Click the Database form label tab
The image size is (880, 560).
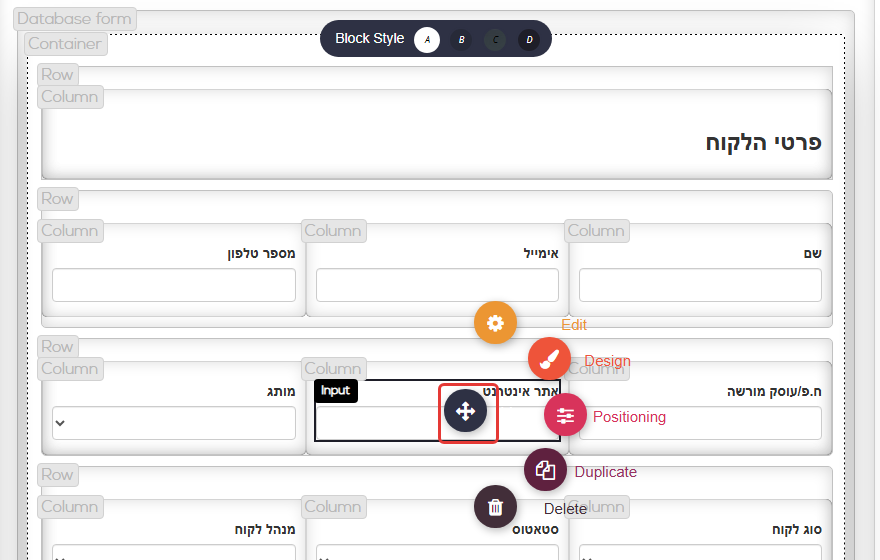75,19
